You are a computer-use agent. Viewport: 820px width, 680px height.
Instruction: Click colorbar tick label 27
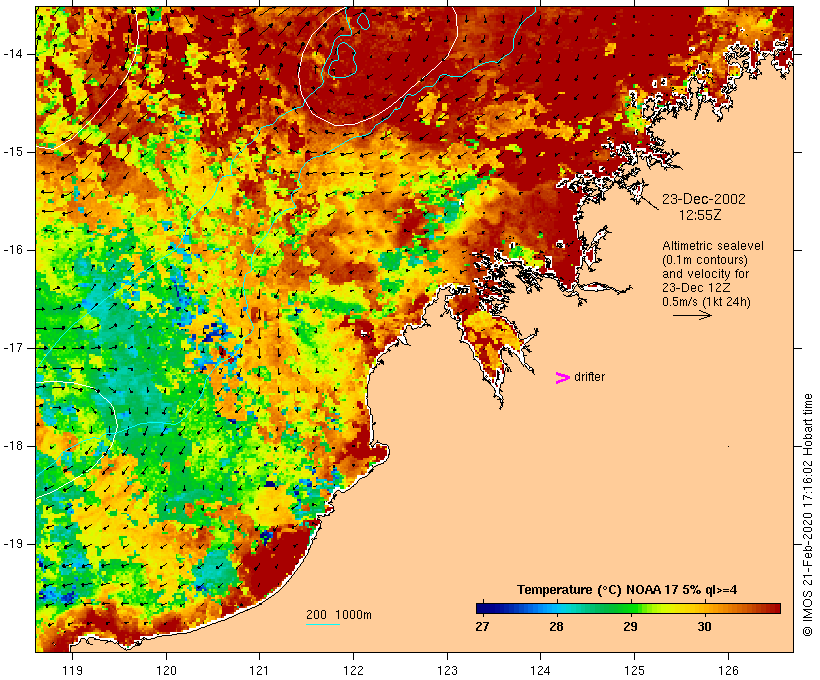tap(482, 626)
